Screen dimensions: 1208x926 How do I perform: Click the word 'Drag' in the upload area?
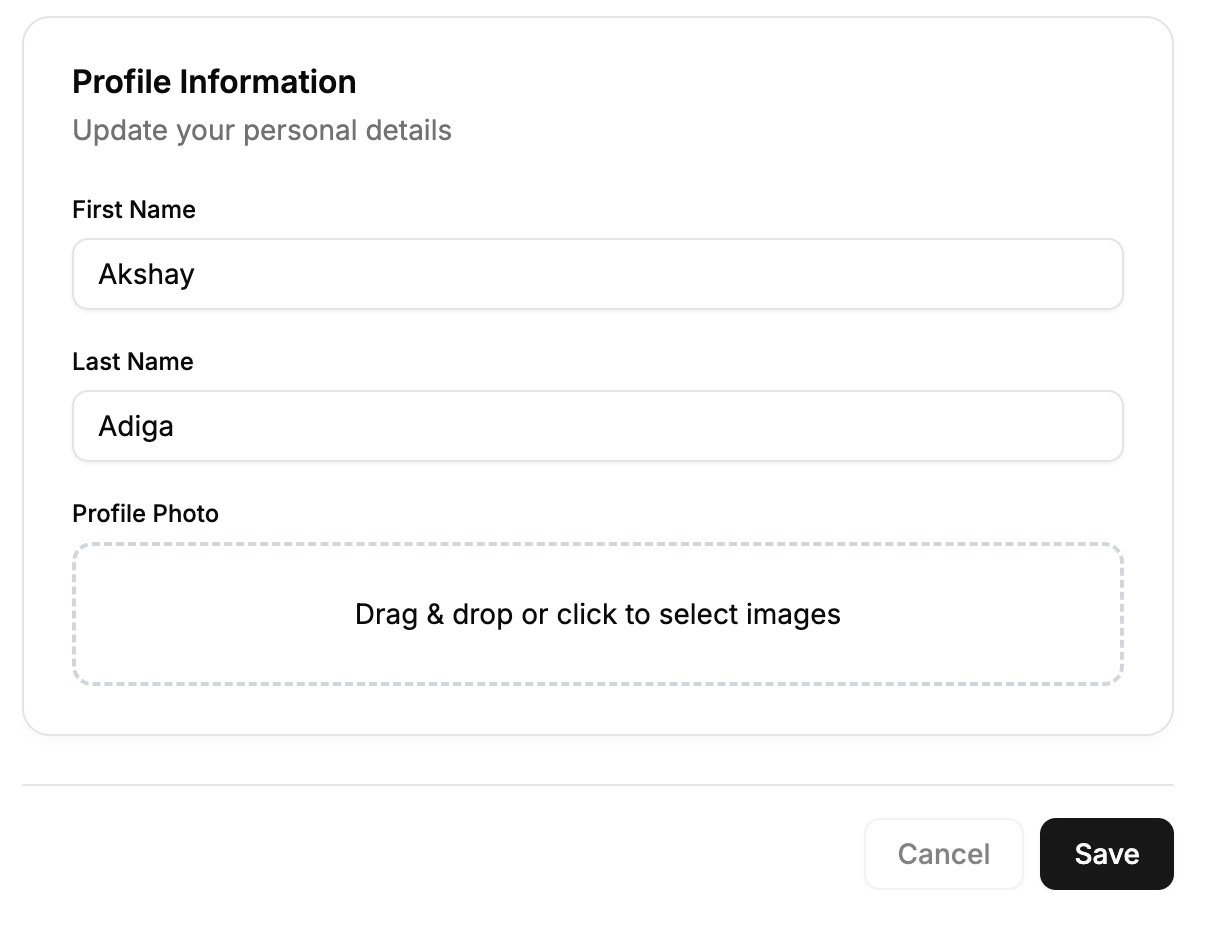(x=386, y=614)
